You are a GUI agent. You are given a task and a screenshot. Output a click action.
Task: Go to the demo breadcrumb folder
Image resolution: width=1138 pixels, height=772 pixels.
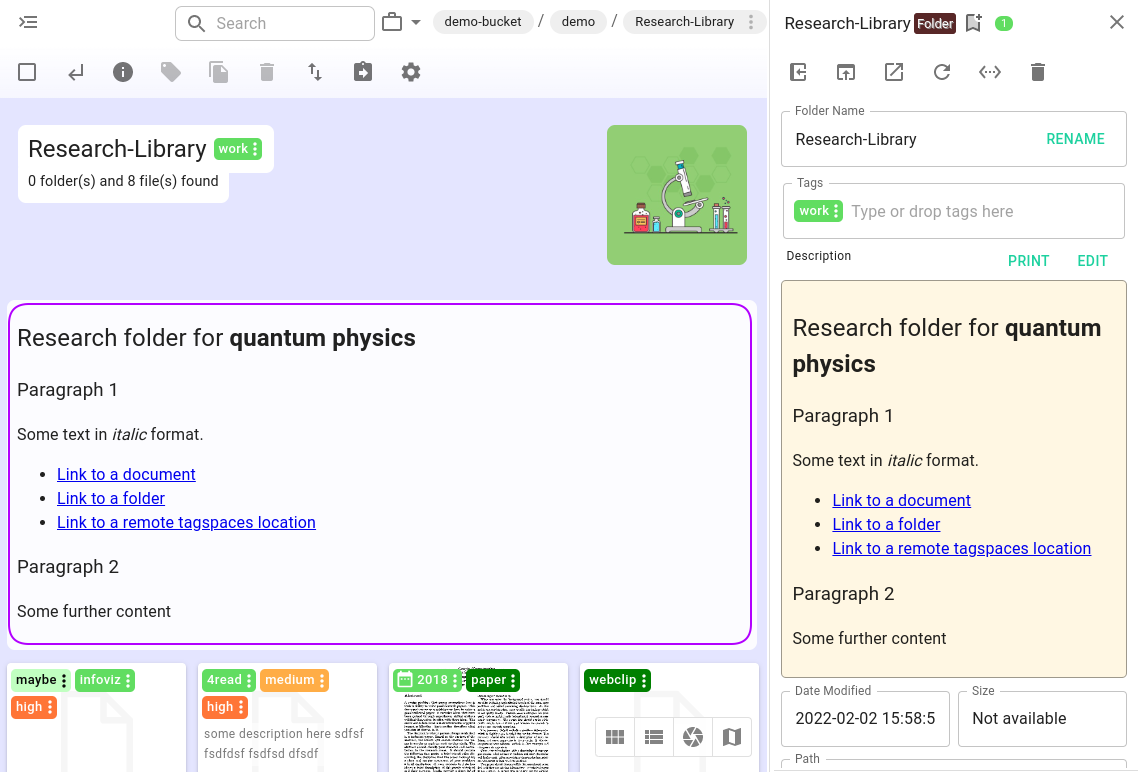(578, 22)
